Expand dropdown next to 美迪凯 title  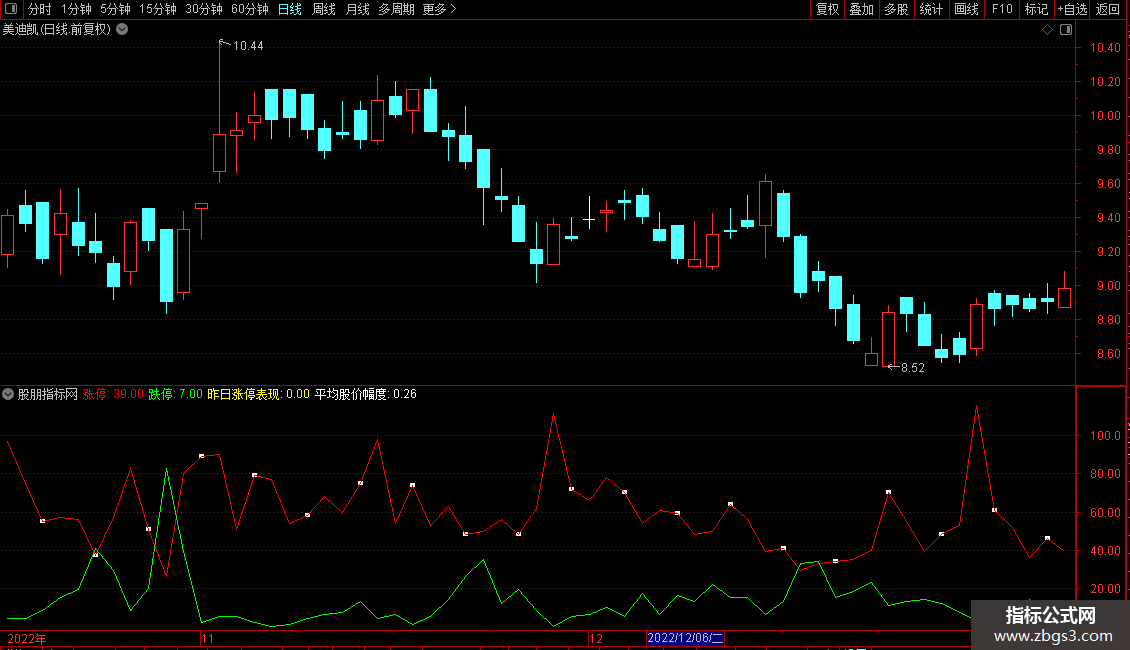click(x=123, y=29)
